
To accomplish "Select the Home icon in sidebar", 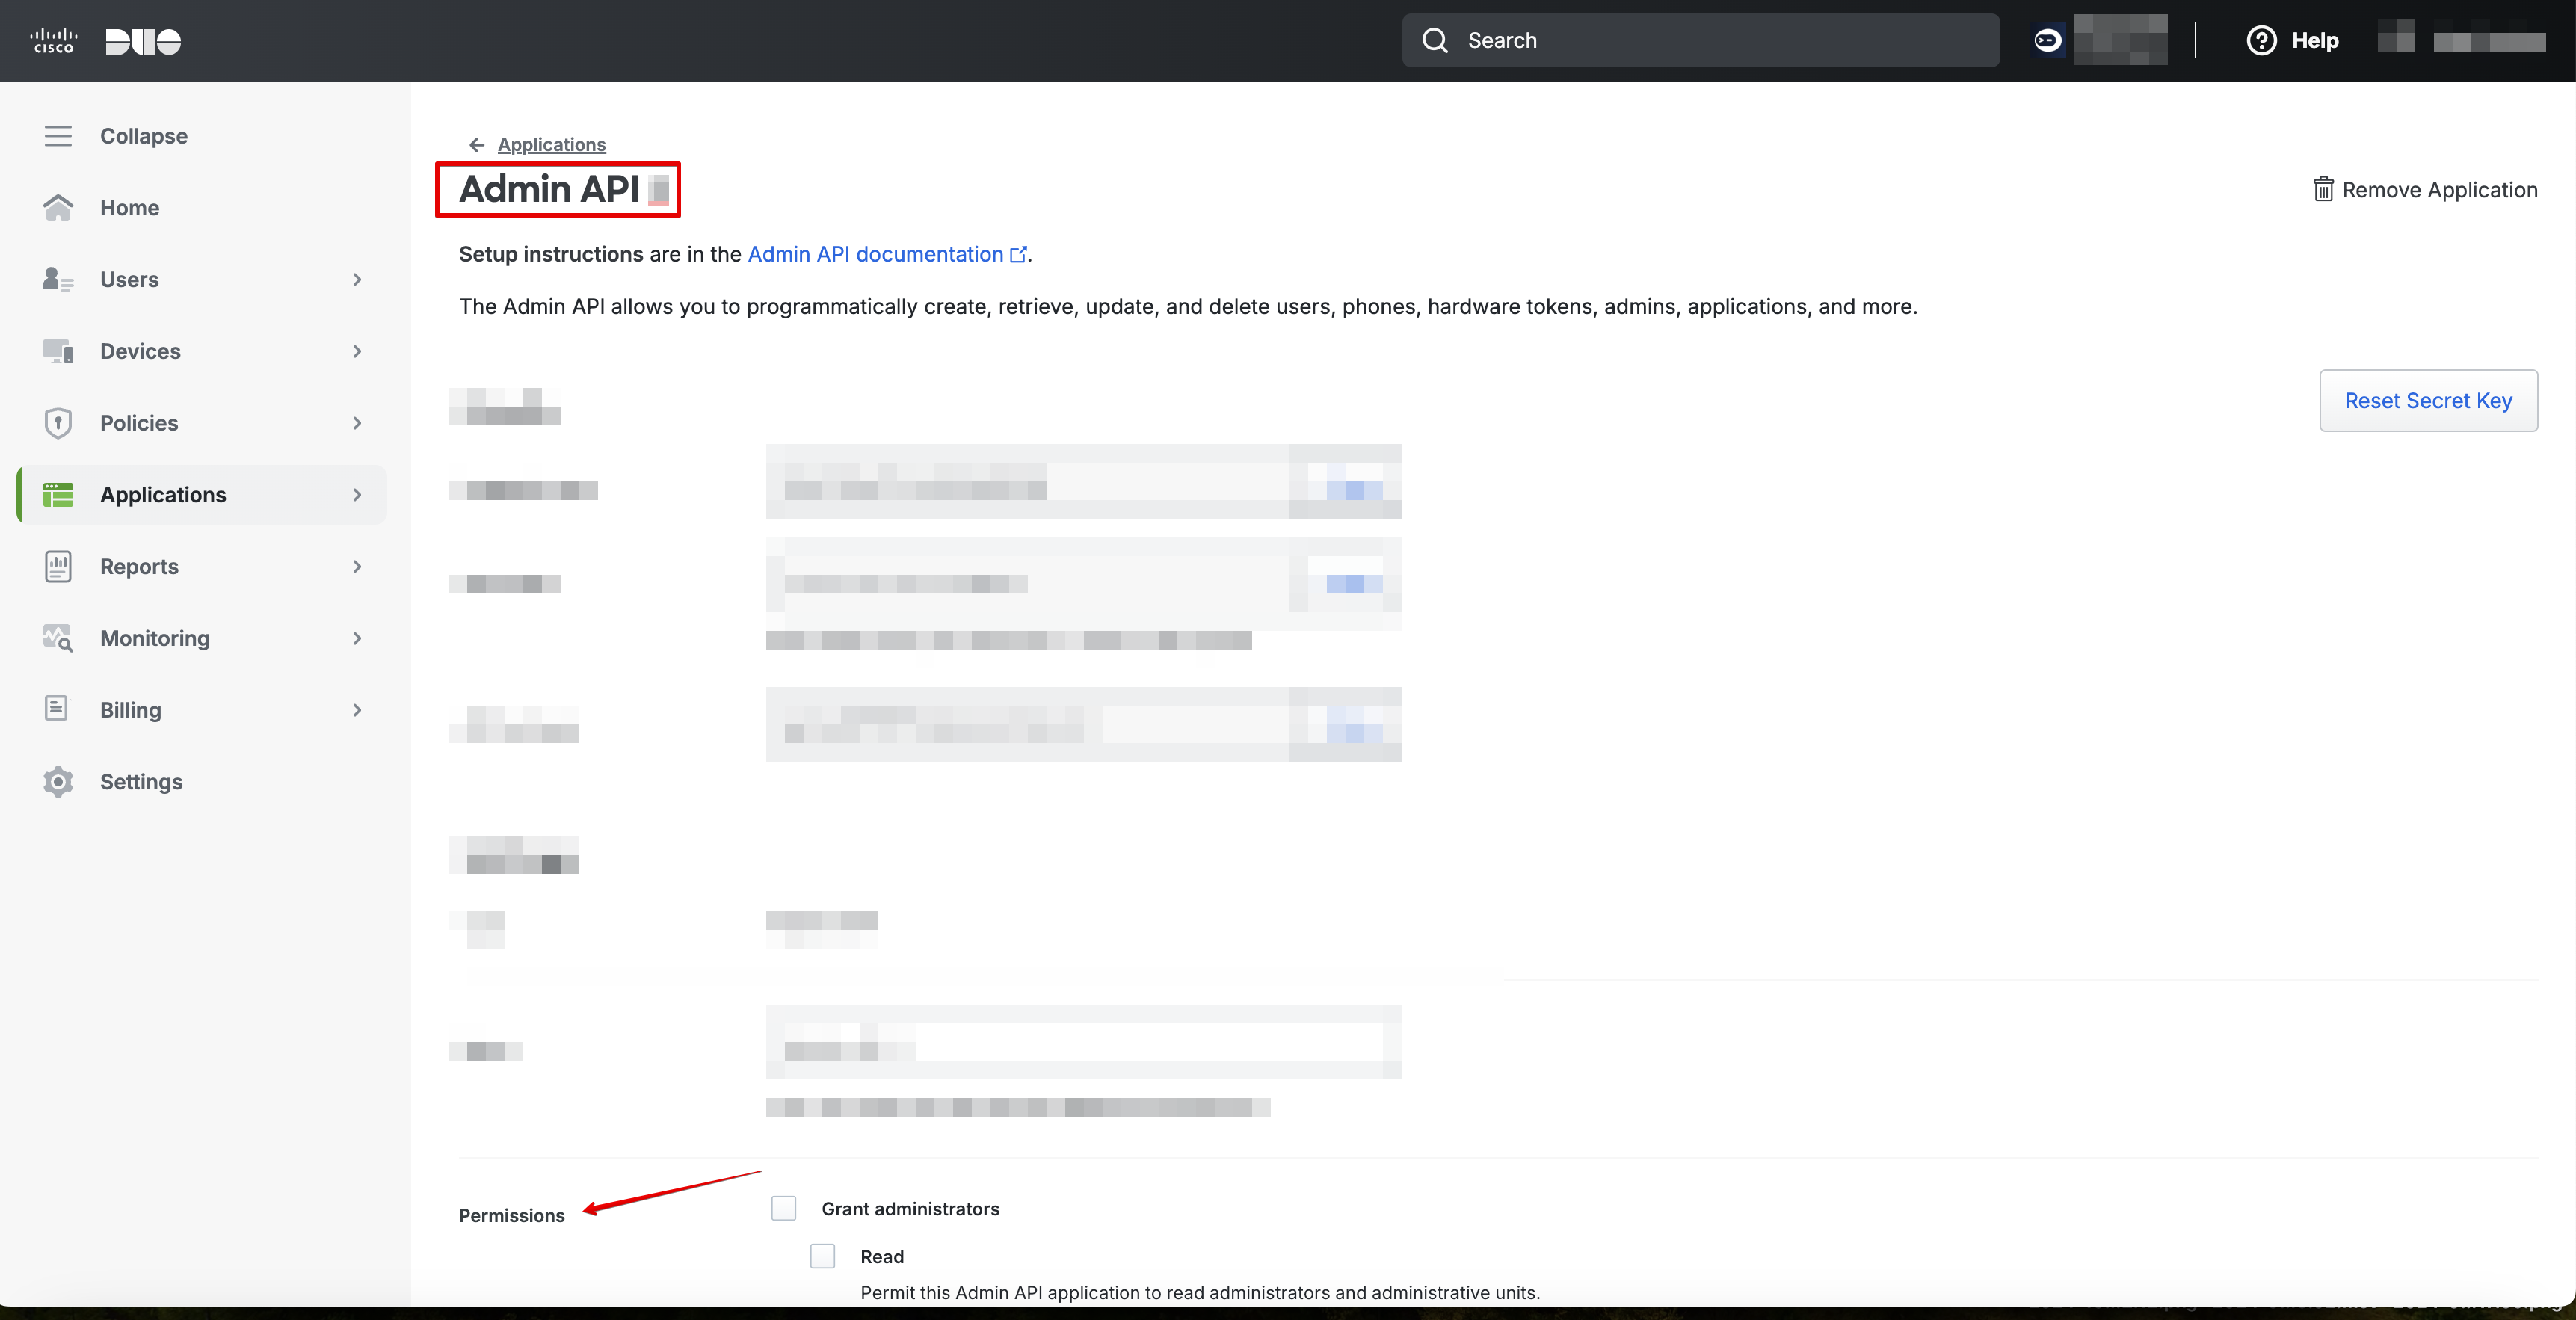I will point(58,207).
